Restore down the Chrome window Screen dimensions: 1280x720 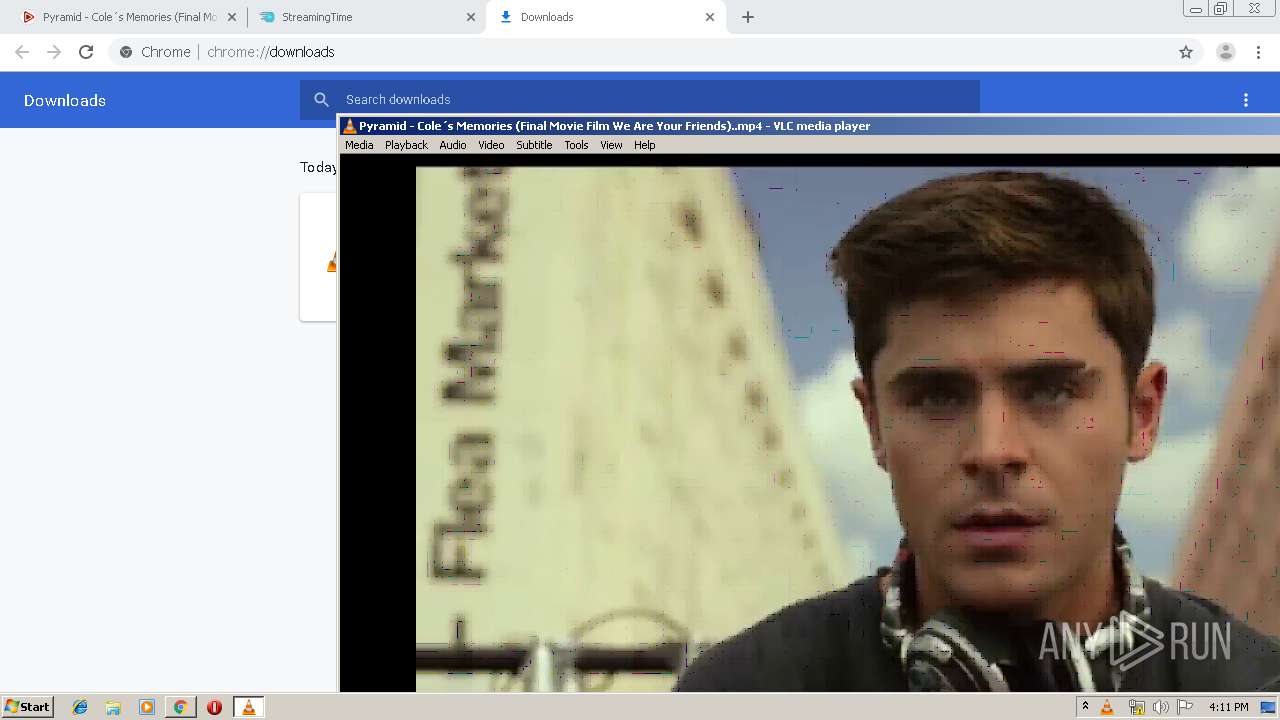pos(1221,9)
